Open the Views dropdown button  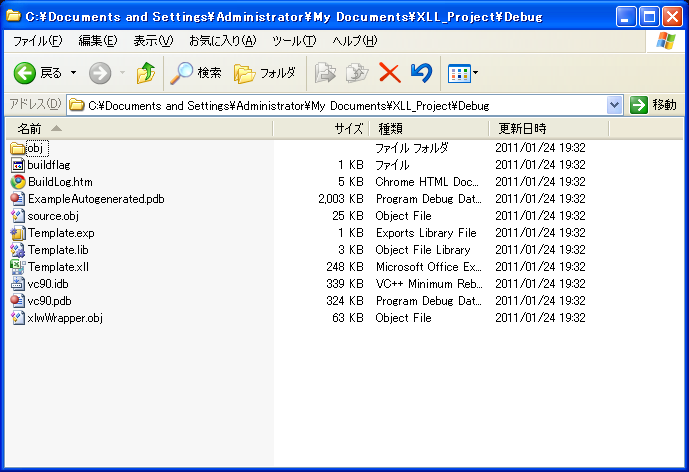[463, 73]
